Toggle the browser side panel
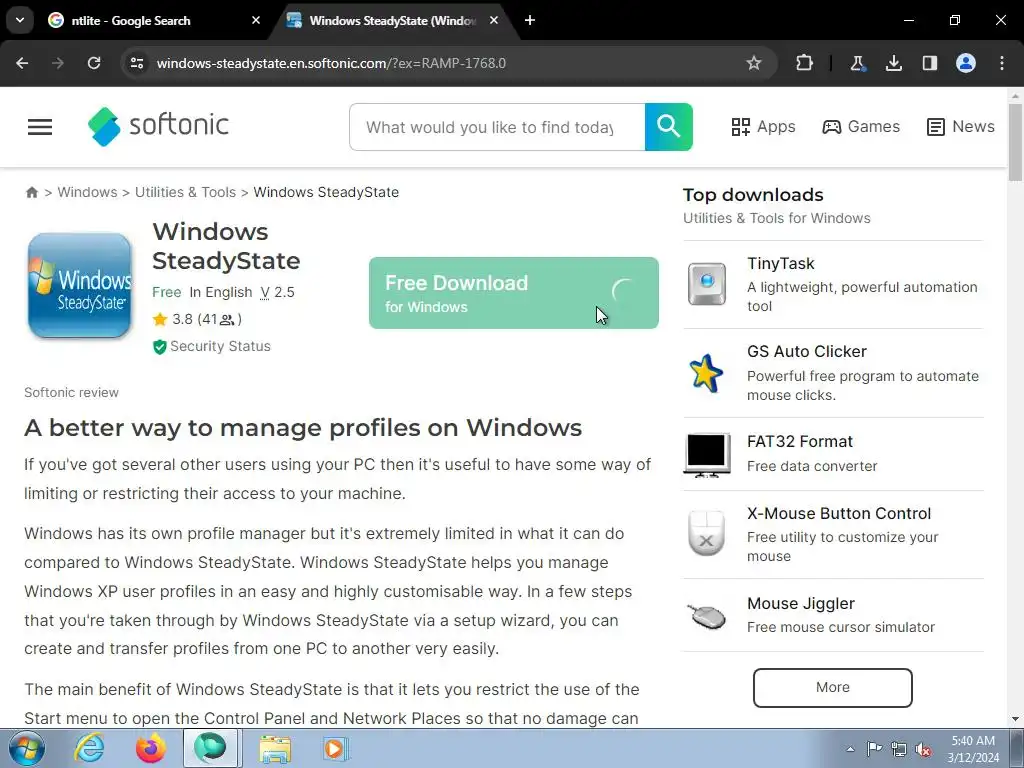 pyautogui.click(x=930, y=63)
